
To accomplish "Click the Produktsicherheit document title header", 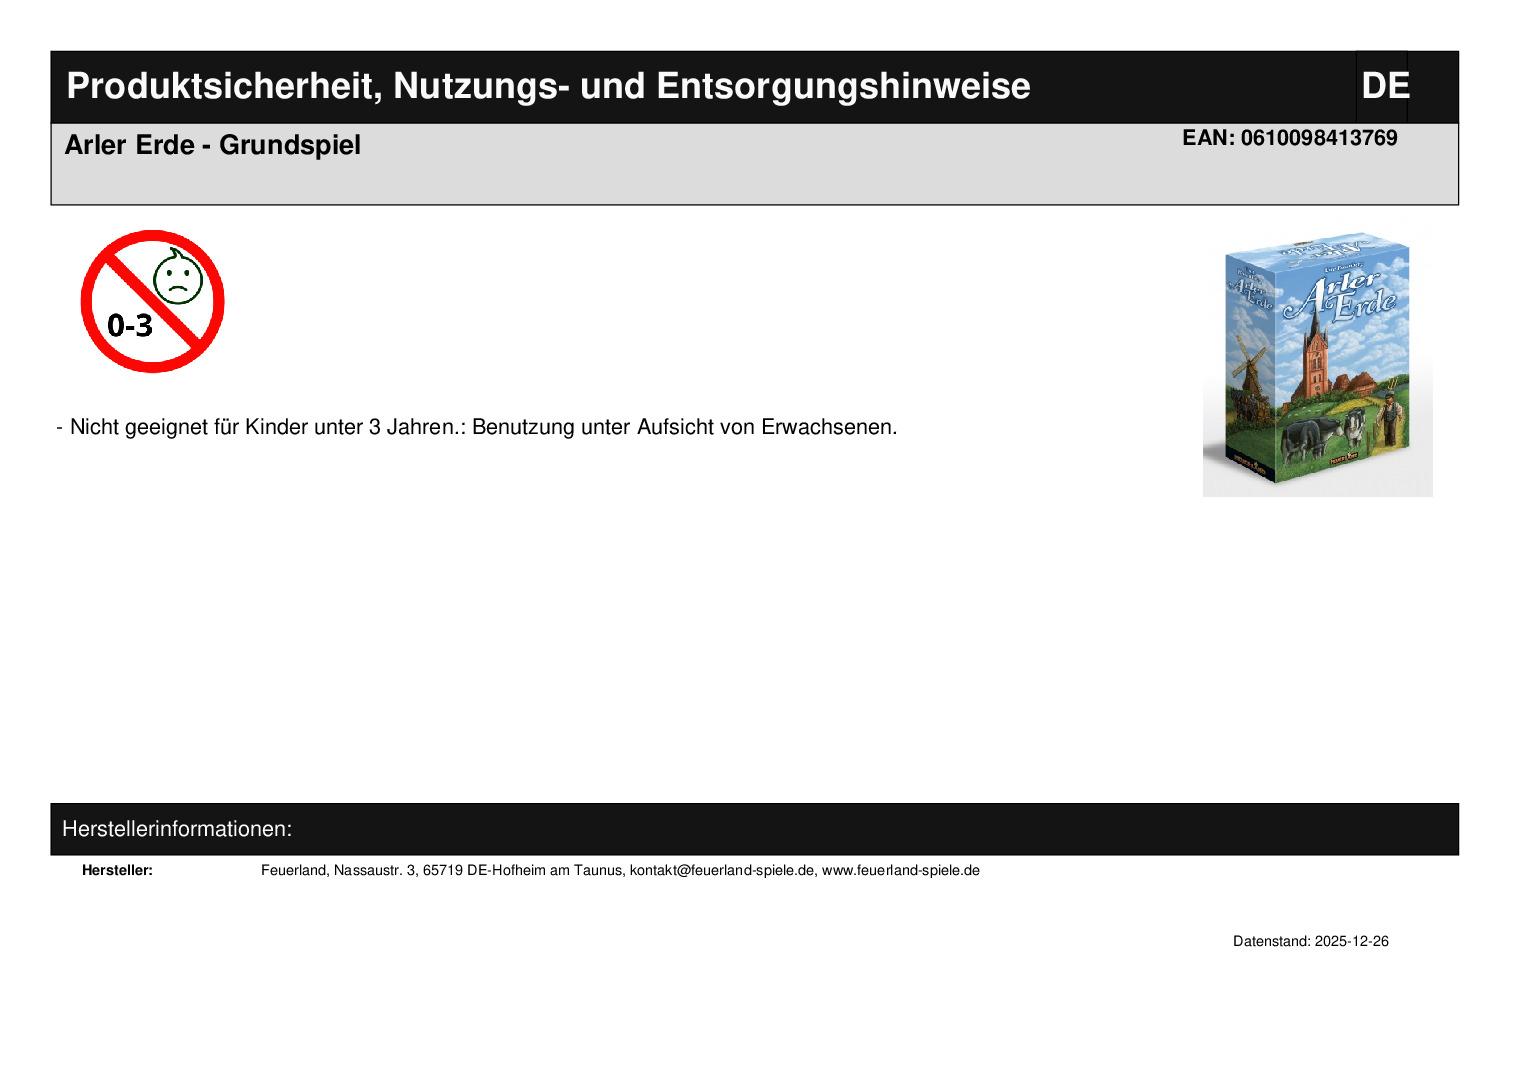I will pyautogui.click(x=548, y=87).
